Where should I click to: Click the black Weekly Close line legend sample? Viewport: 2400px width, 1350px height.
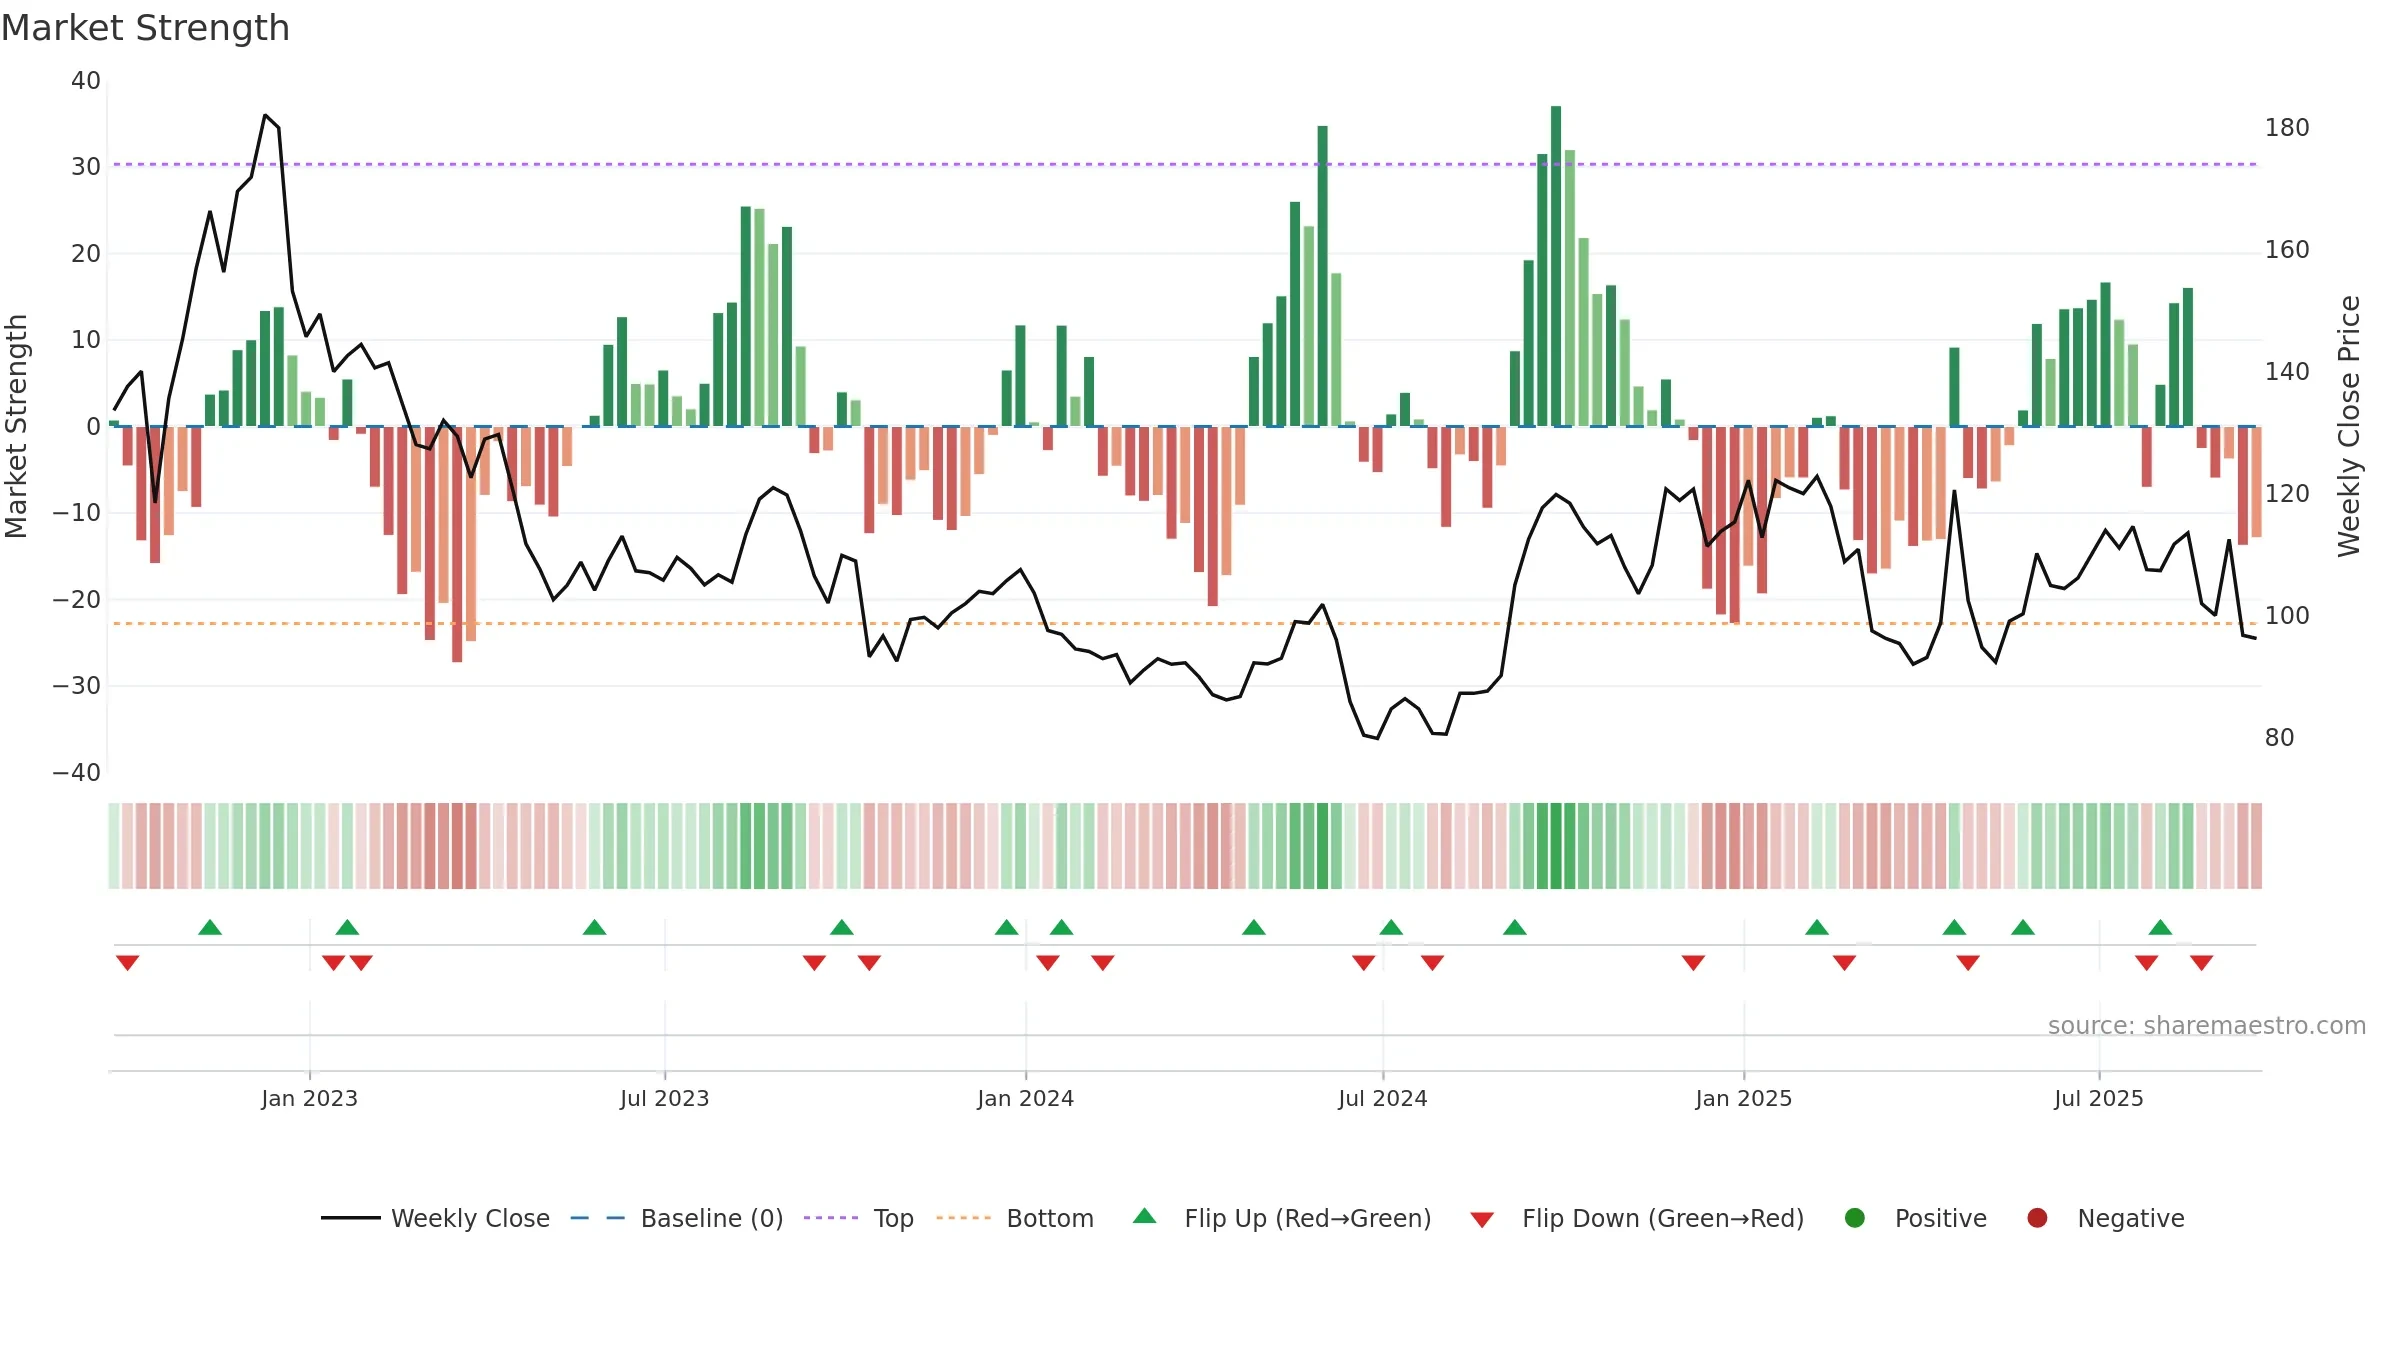(x=351, y=1218)
